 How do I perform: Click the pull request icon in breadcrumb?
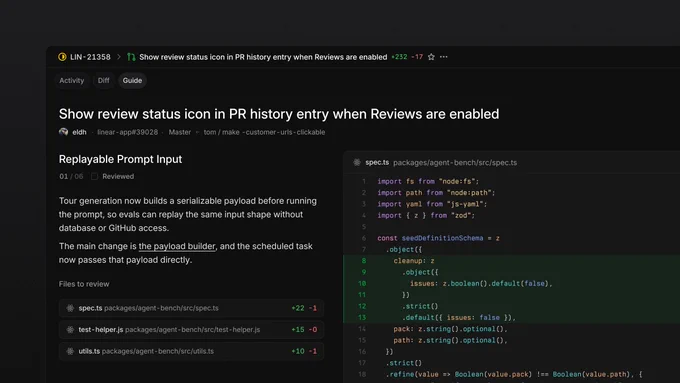pos(131,57)
